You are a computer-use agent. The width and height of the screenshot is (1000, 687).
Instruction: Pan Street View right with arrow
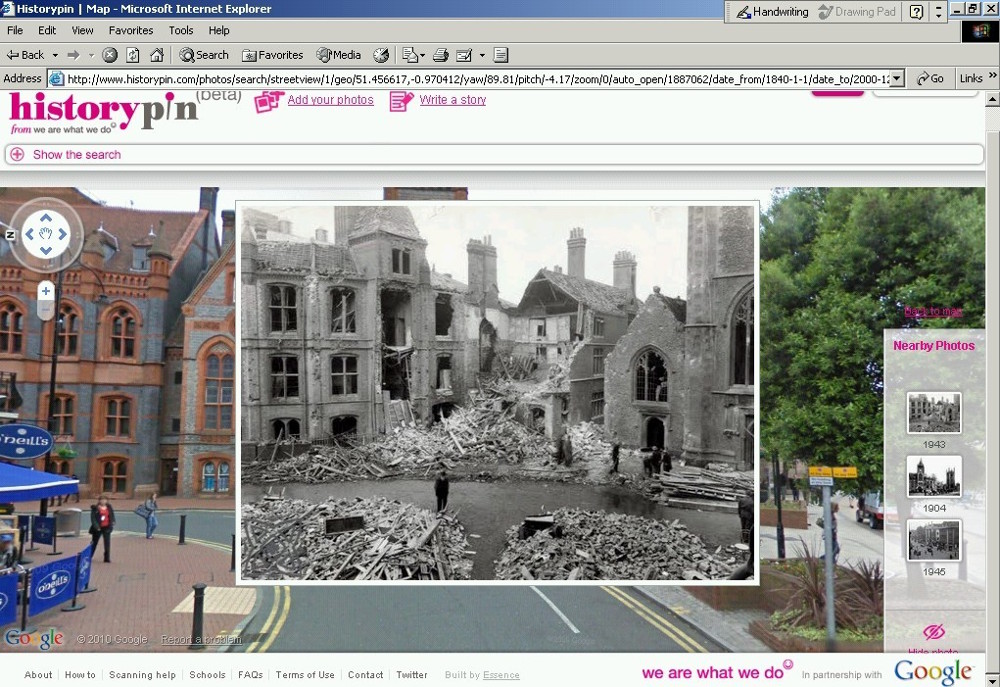point(63,234)
